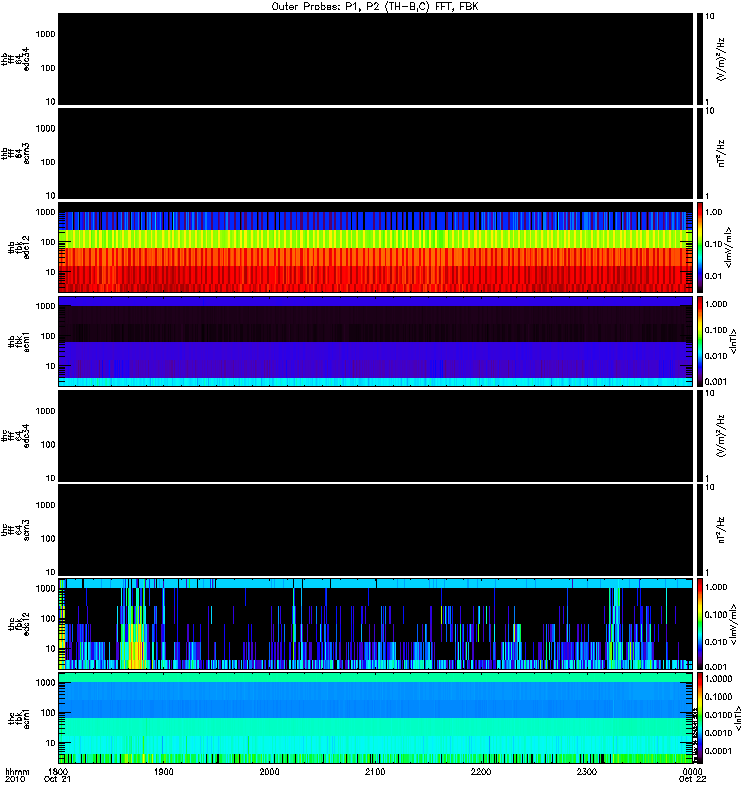Click the black color bar of the thc scm3 panel
Screen dimensions: 750x800
click(700, 530)
